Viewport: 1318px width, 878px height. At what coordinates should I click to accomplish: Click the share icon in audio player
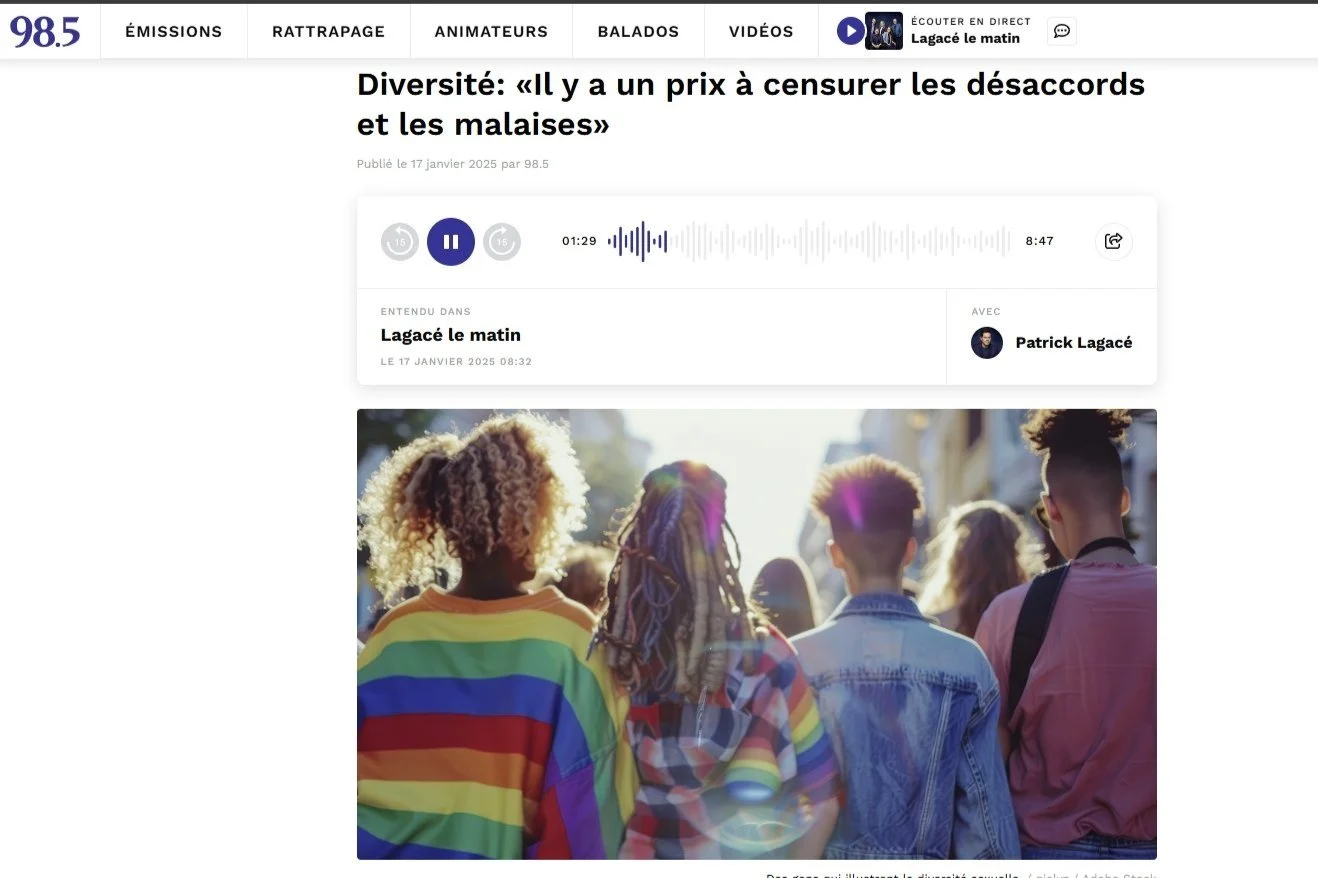tap(1114, 241)
